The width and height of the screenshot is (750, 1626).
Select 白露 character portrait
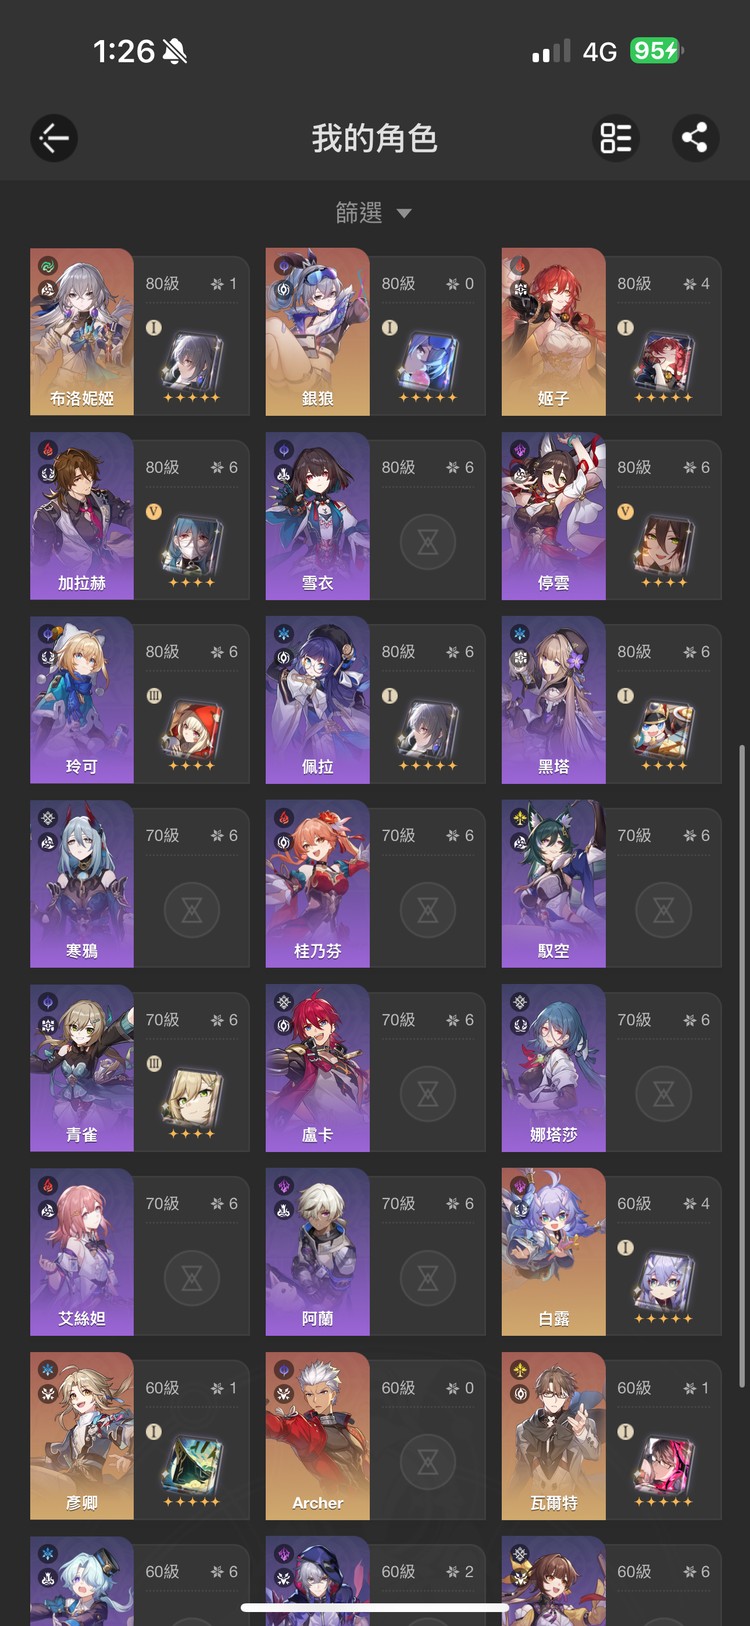(x=553, y=1252)
